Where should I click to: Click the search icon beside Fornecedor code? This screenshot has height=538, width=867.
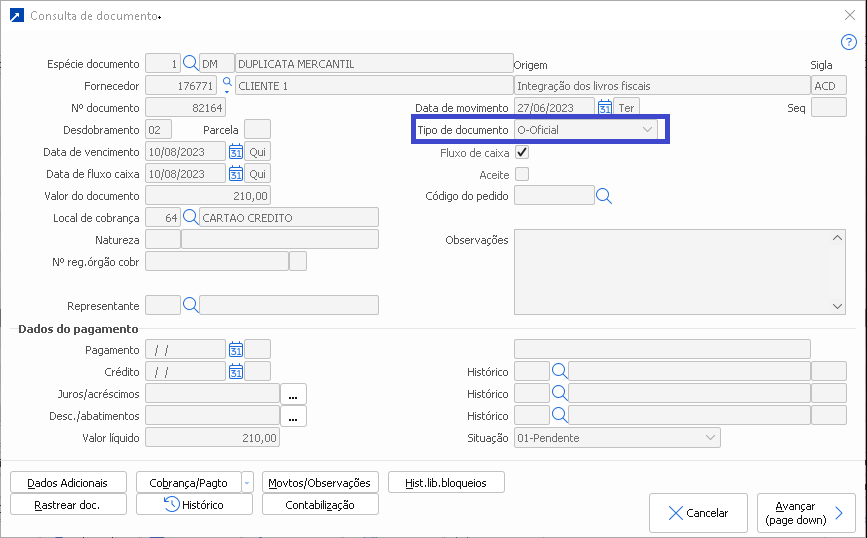226,84
